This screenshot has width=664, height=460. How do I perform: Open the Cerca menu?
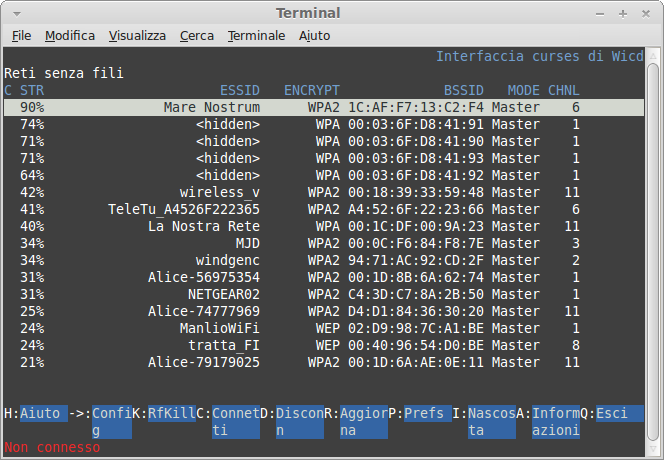(x=196, y=35)
